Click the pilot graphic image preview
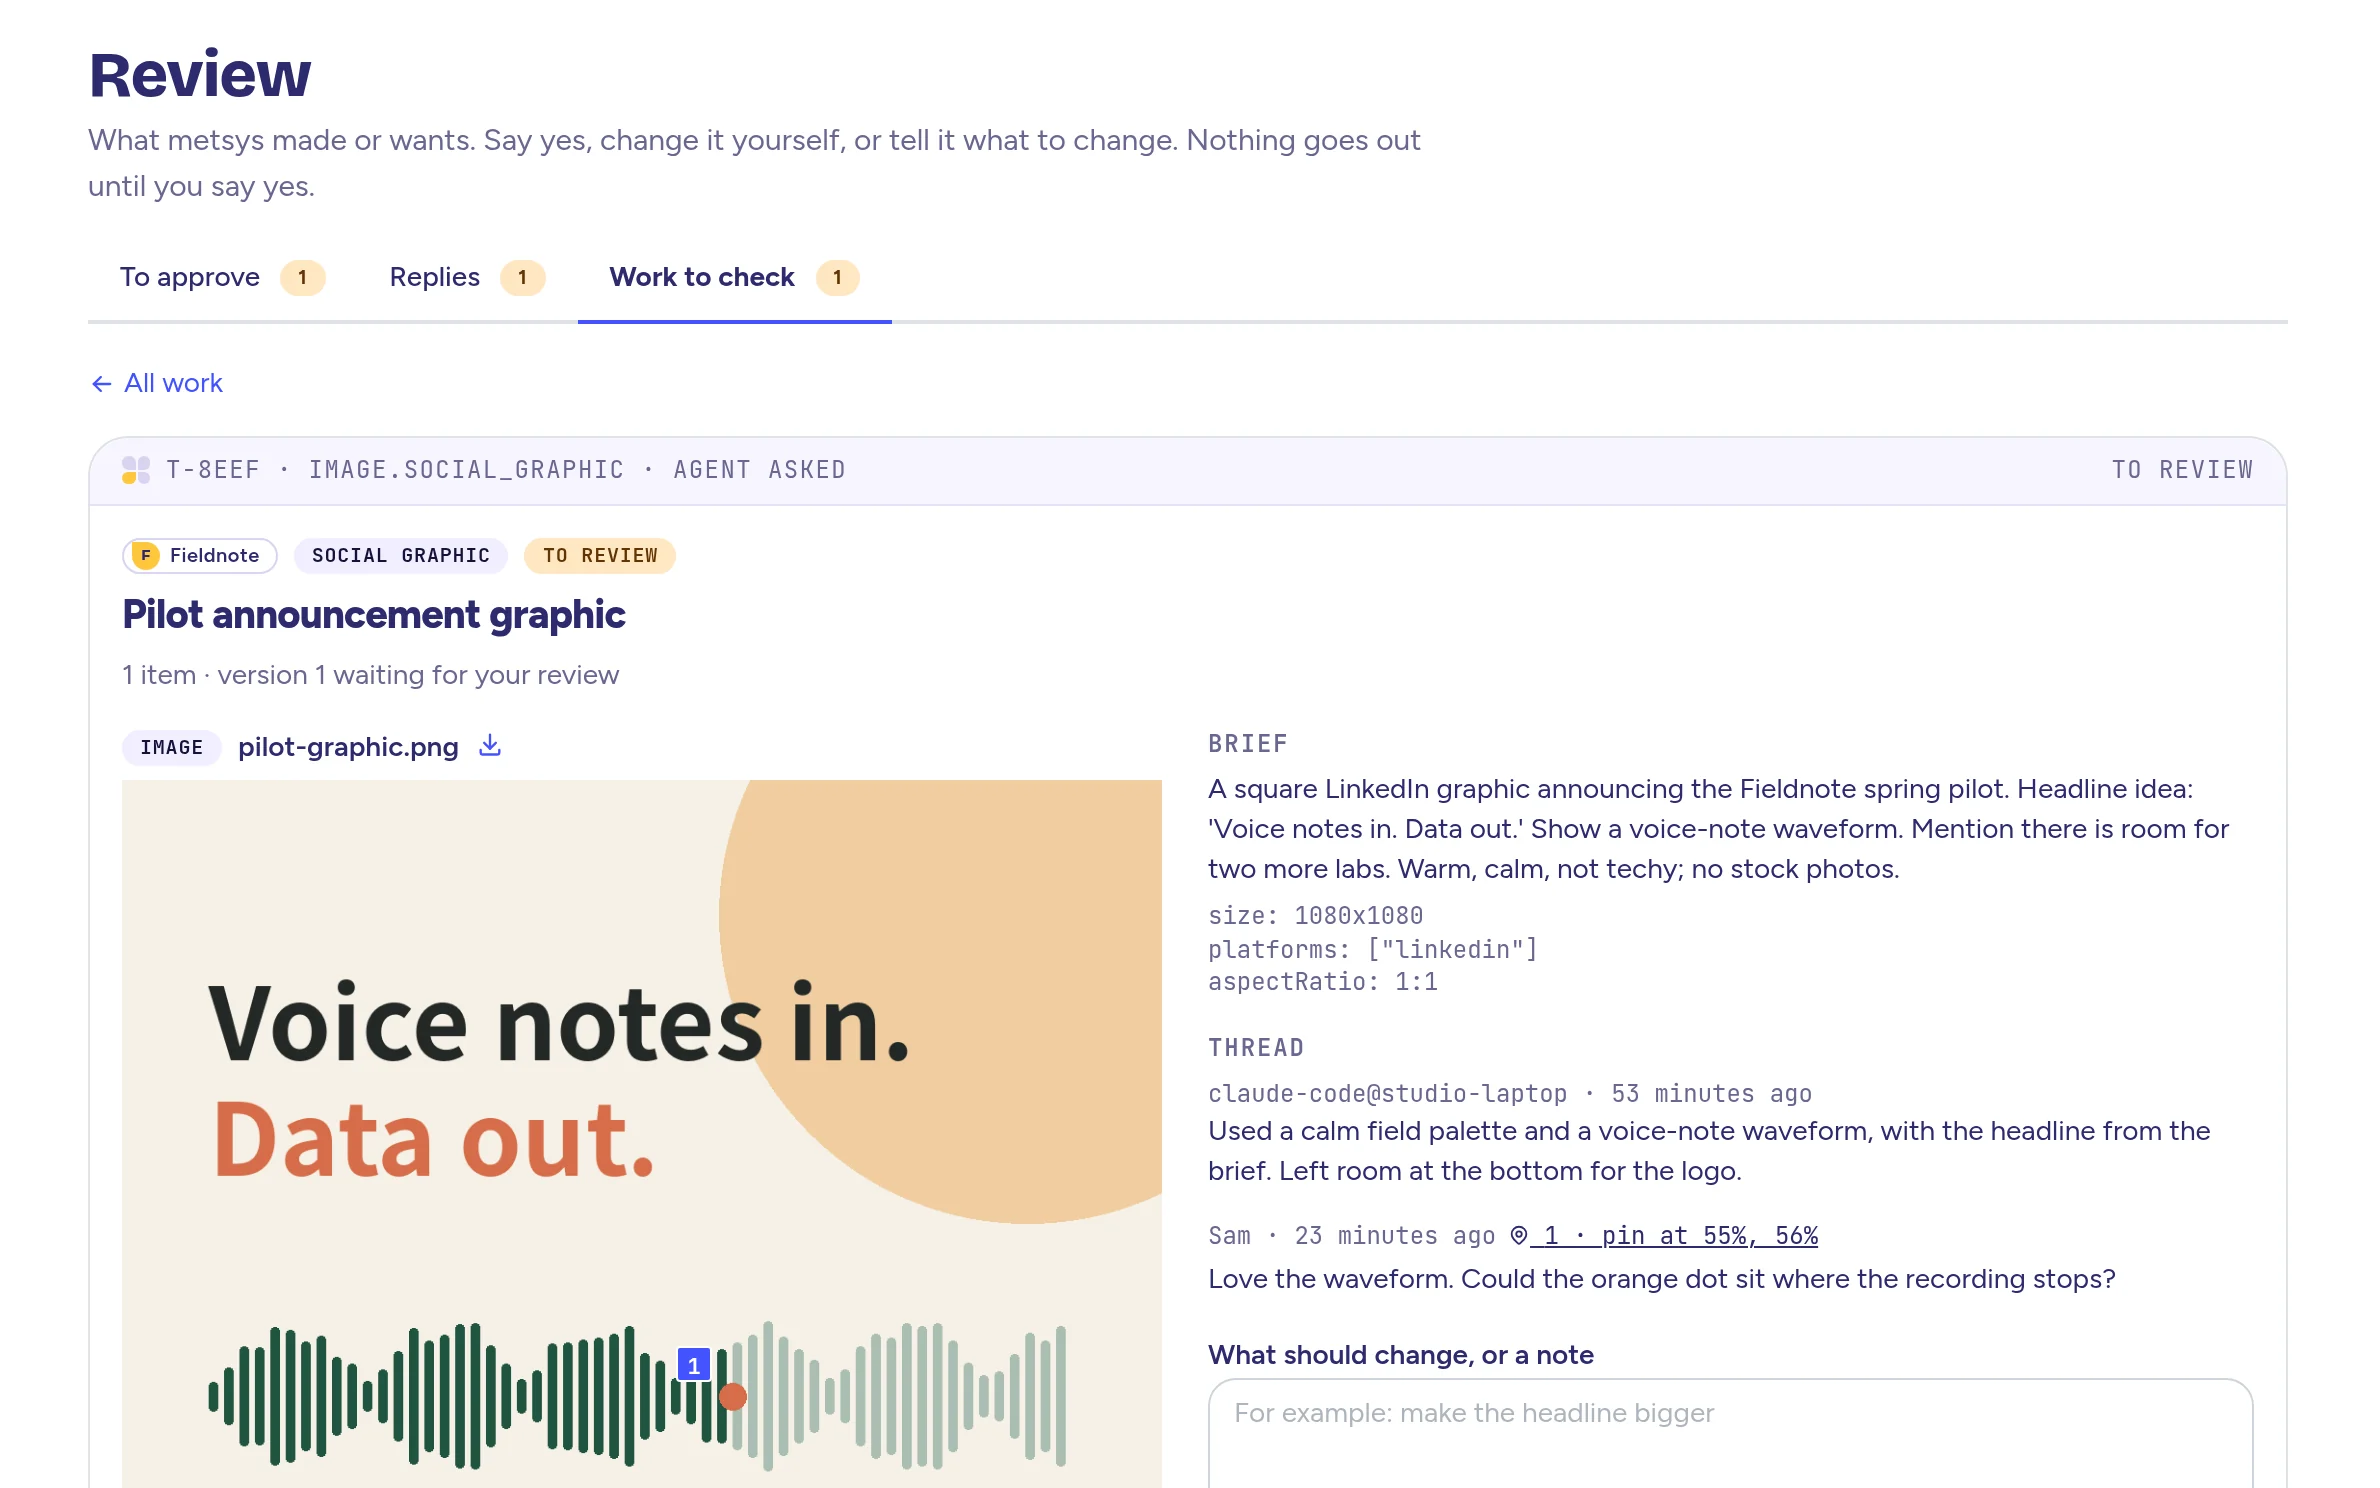This screenshot has width=2380, height=1488. [642, 1134]
